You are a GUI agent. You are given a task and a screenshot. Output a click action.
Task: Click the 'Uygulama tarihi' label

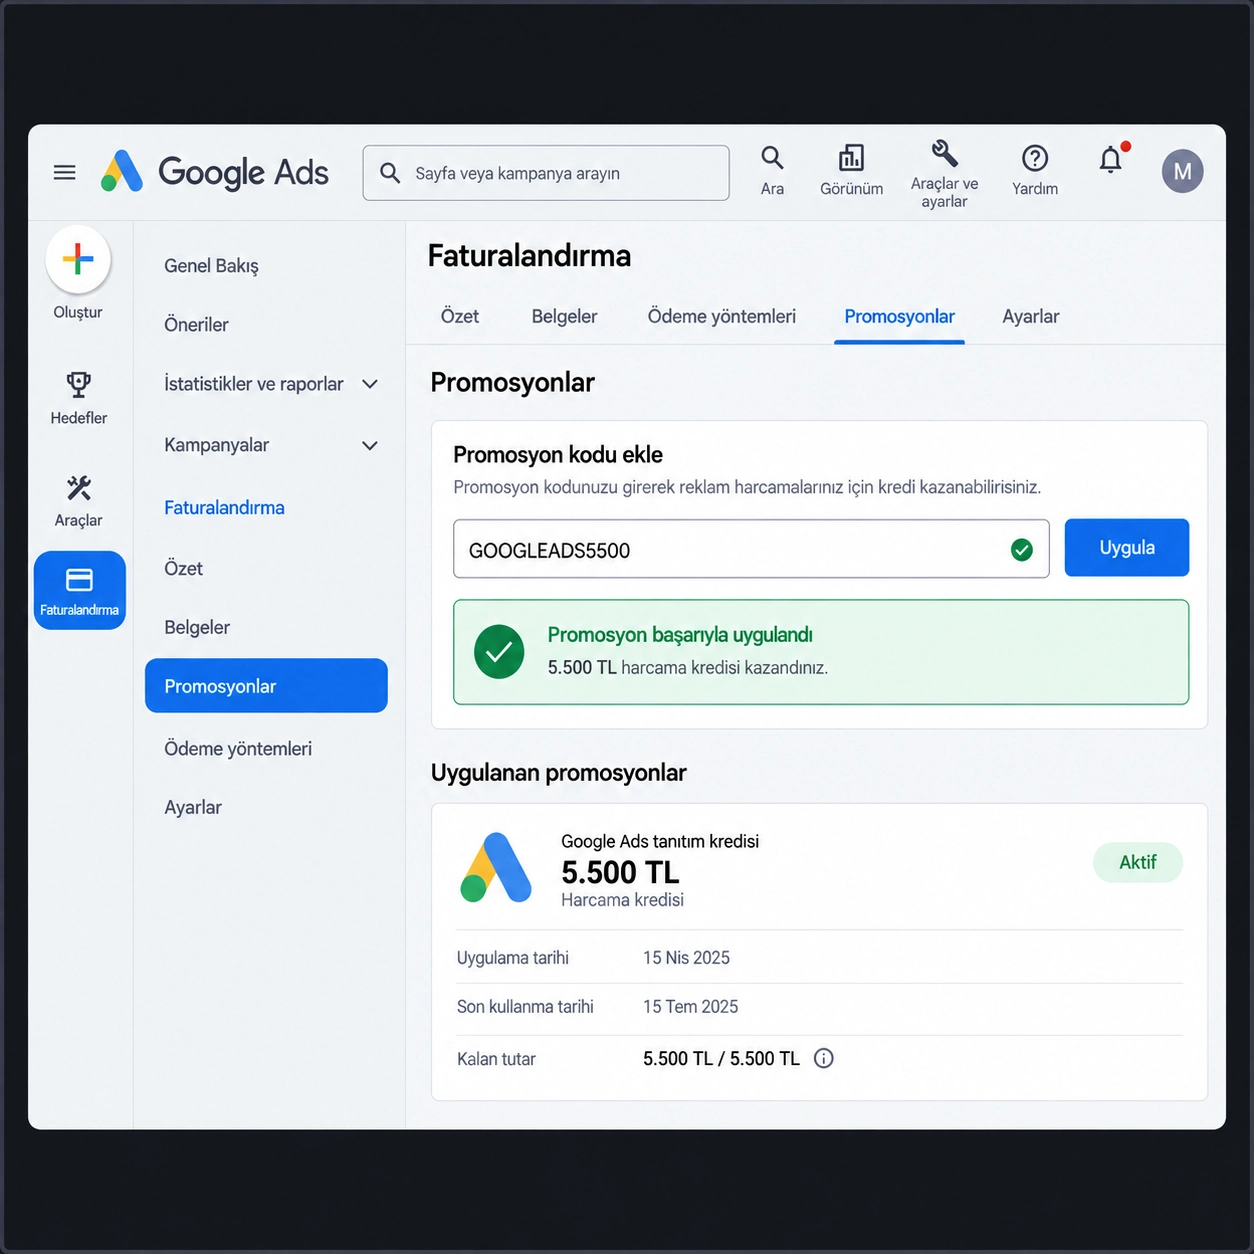coord(513,958)
